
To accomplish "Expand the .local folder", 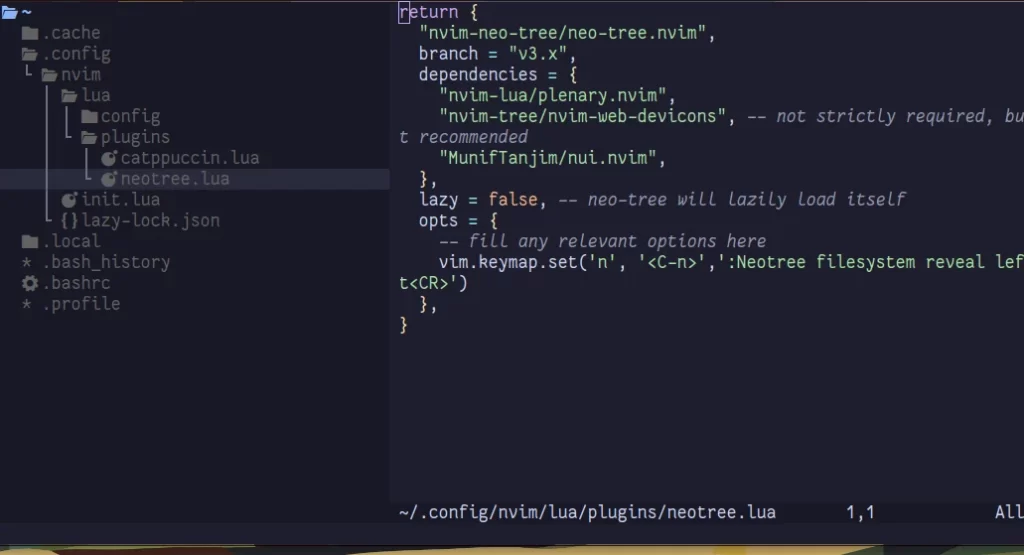I will (71, 242).
